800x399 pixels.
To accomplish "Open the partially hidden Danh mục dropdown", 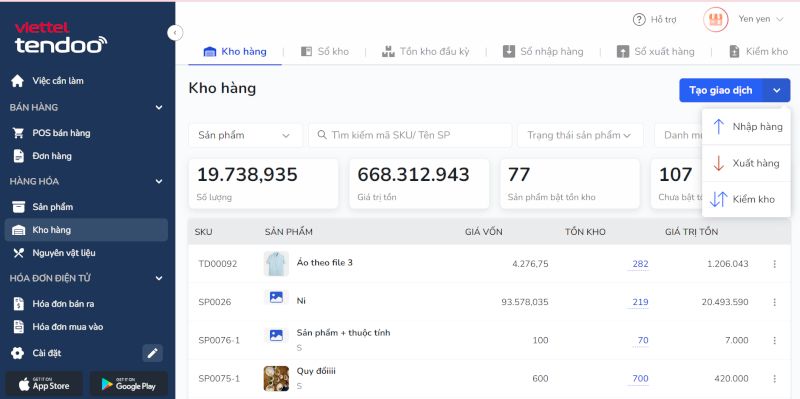I will click(x=679, y=135).
